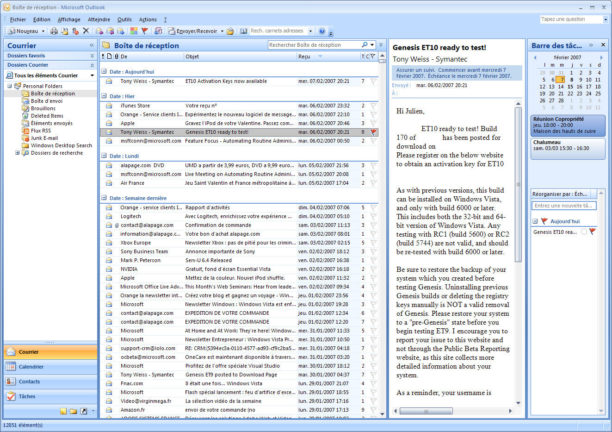The width and height of the screenshot is (612, 432).
Task: Toggle the flag on 'ET10 Activation Keys' email row
Action: 374,81
